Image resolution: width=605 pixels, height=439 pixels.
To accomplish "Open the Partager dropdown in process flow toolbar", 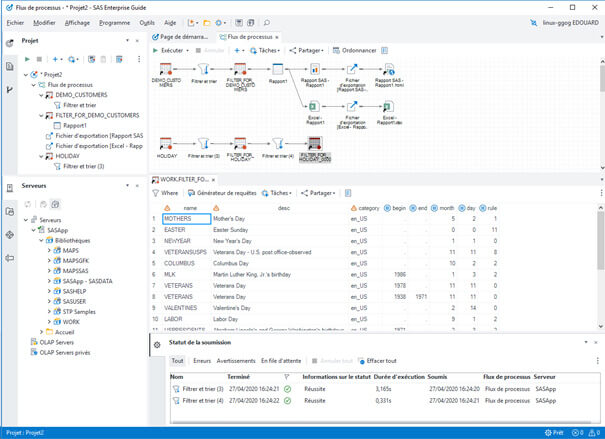I will coord(307,51).
